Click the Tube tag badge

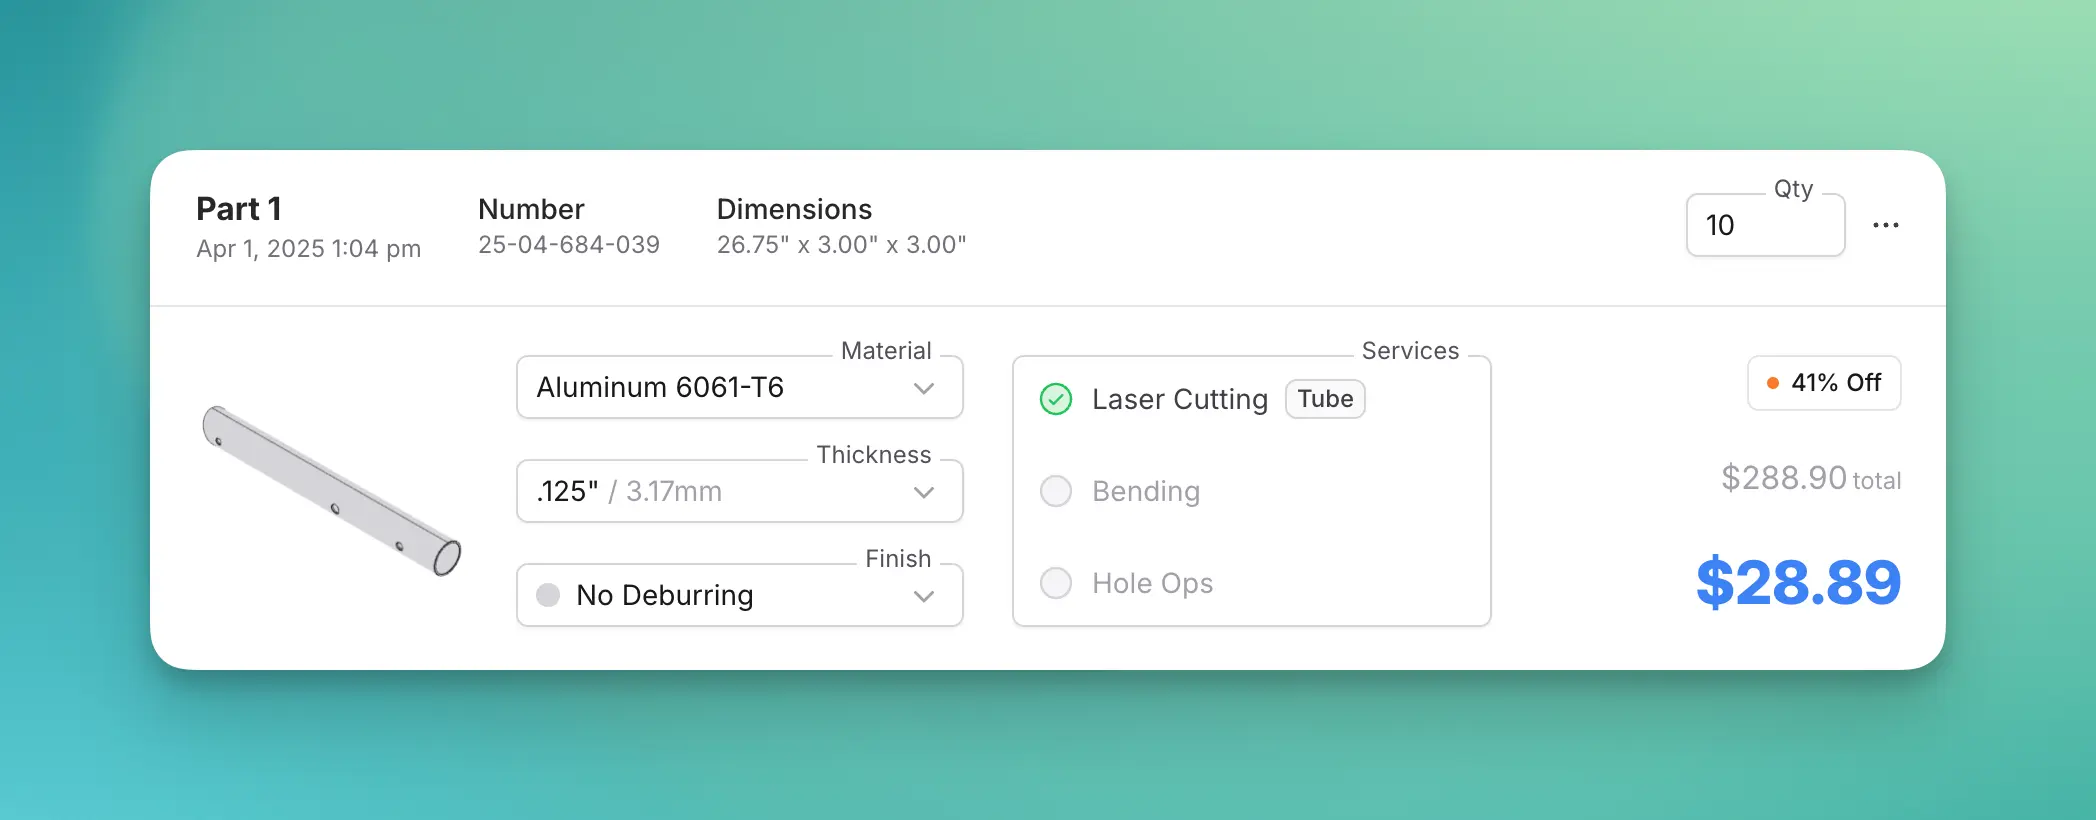point(1324,399)
